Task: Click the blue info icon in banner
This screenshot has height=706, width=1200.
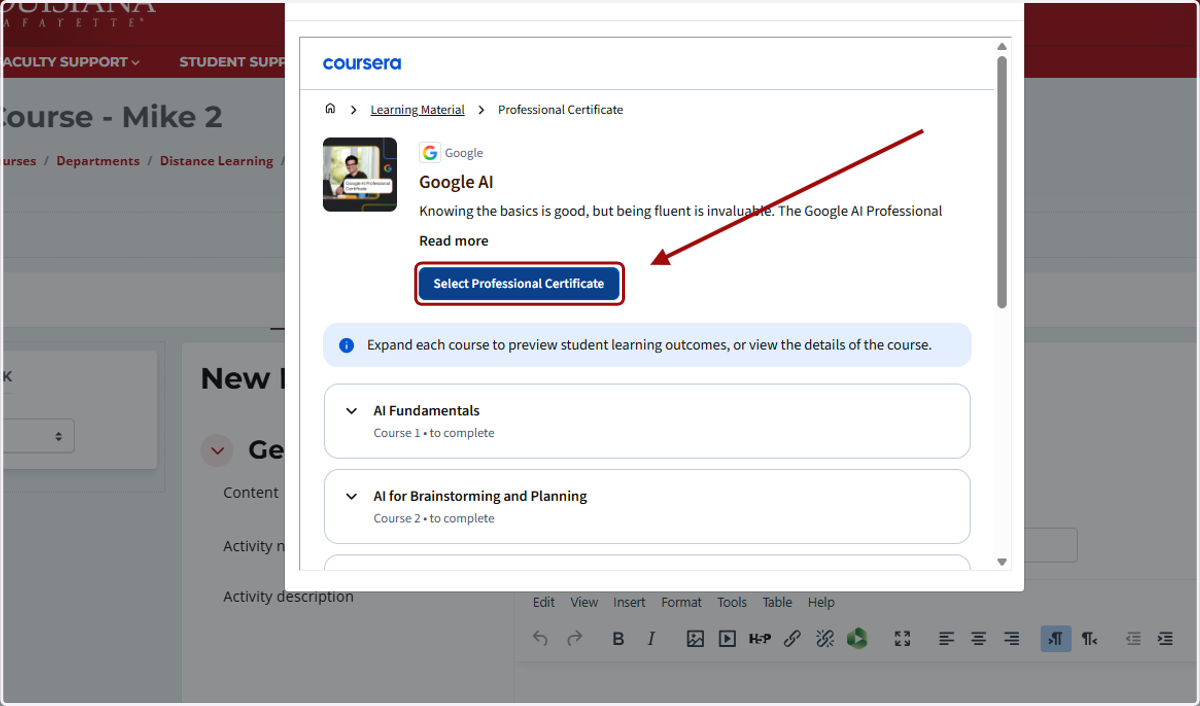Action: pyautogui.click(x=346, y=345)
